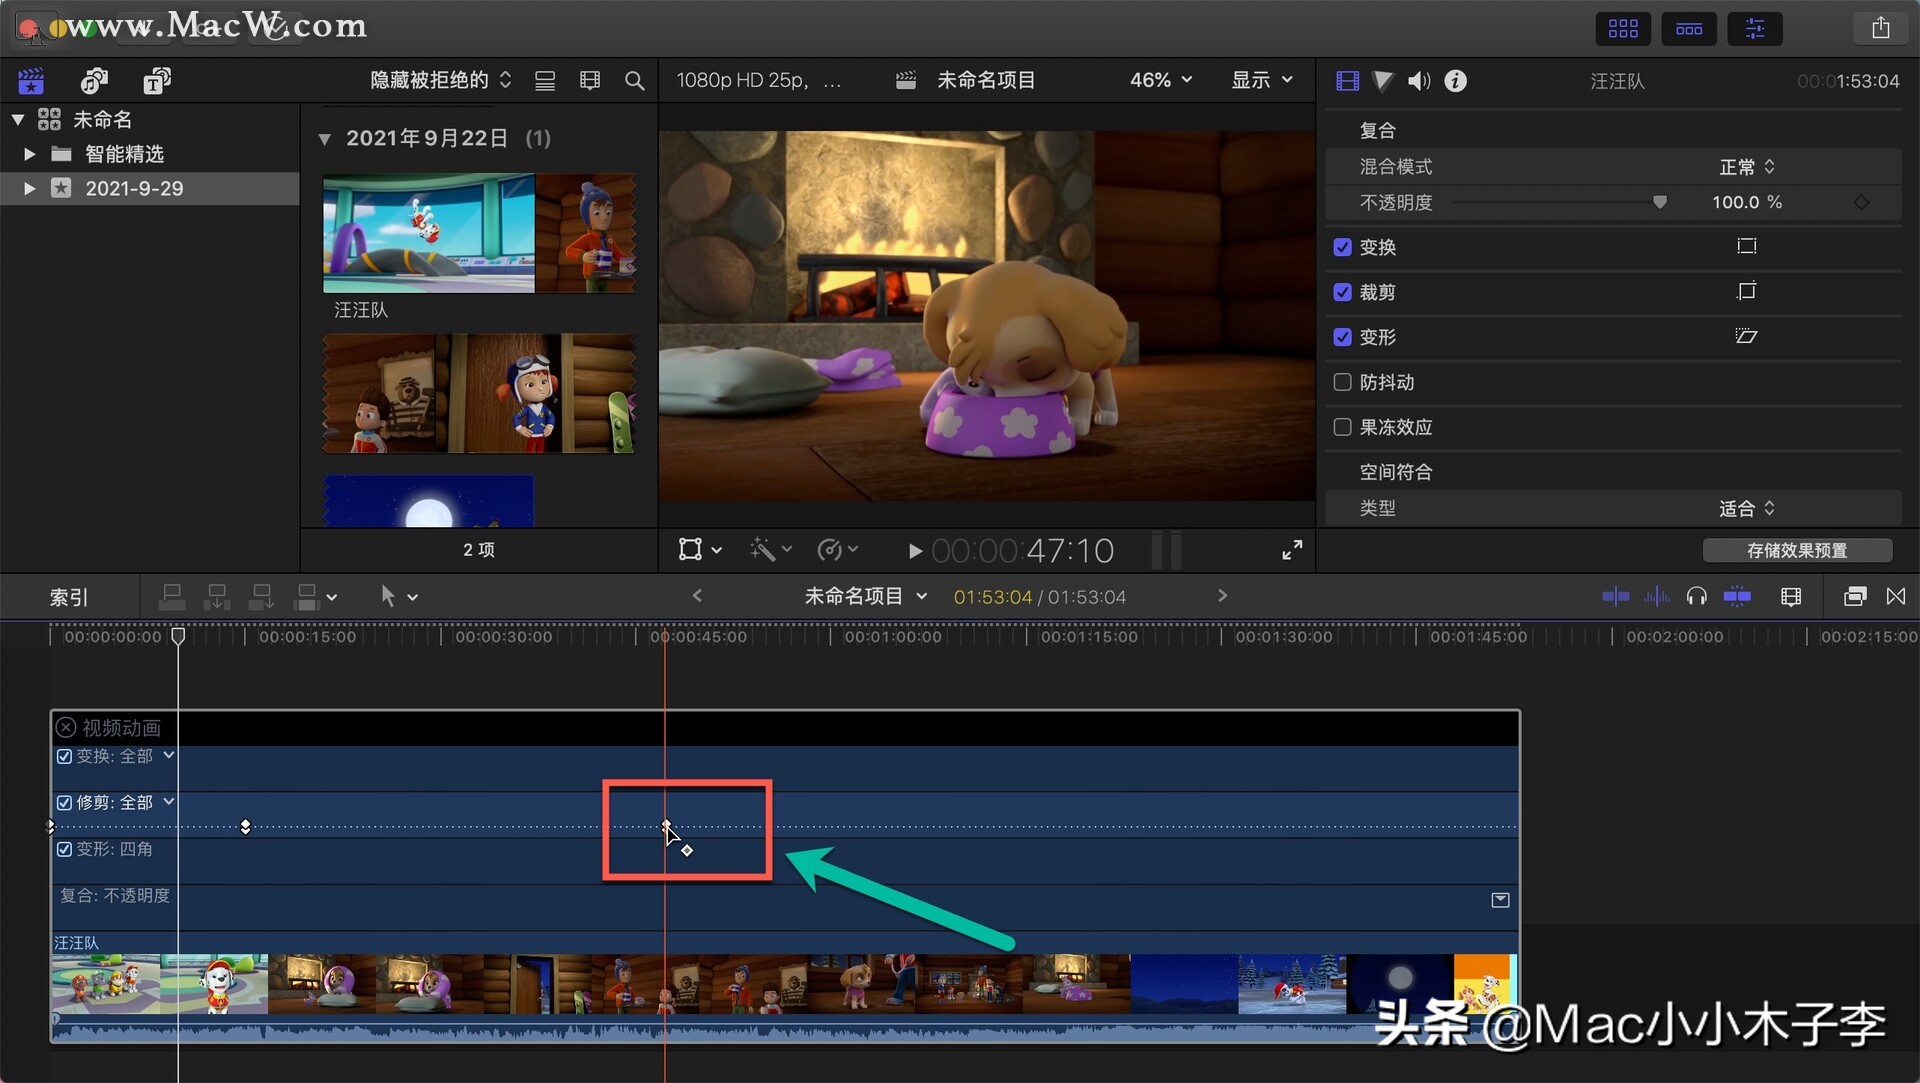The image size is (1920, 1083).
Task: Toggle 修剪: 全部 checkbox in video animation
Action: point(64,803)
